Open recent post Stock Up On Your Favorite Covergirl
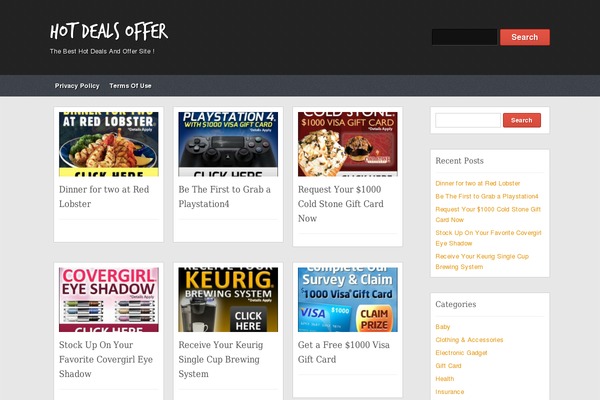600x400 pixels. pyautogui.click(x=488, y=238)
